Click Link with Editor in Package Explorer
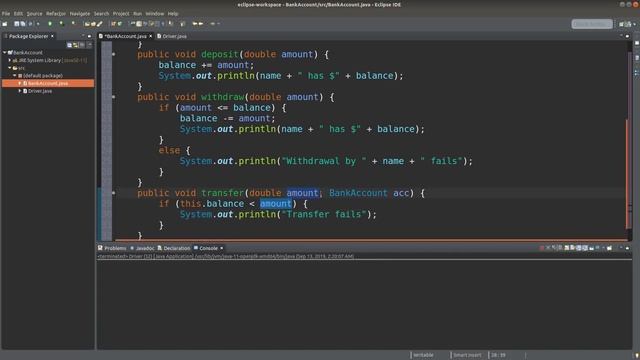 pyautogui.click(x=76, y=45)
